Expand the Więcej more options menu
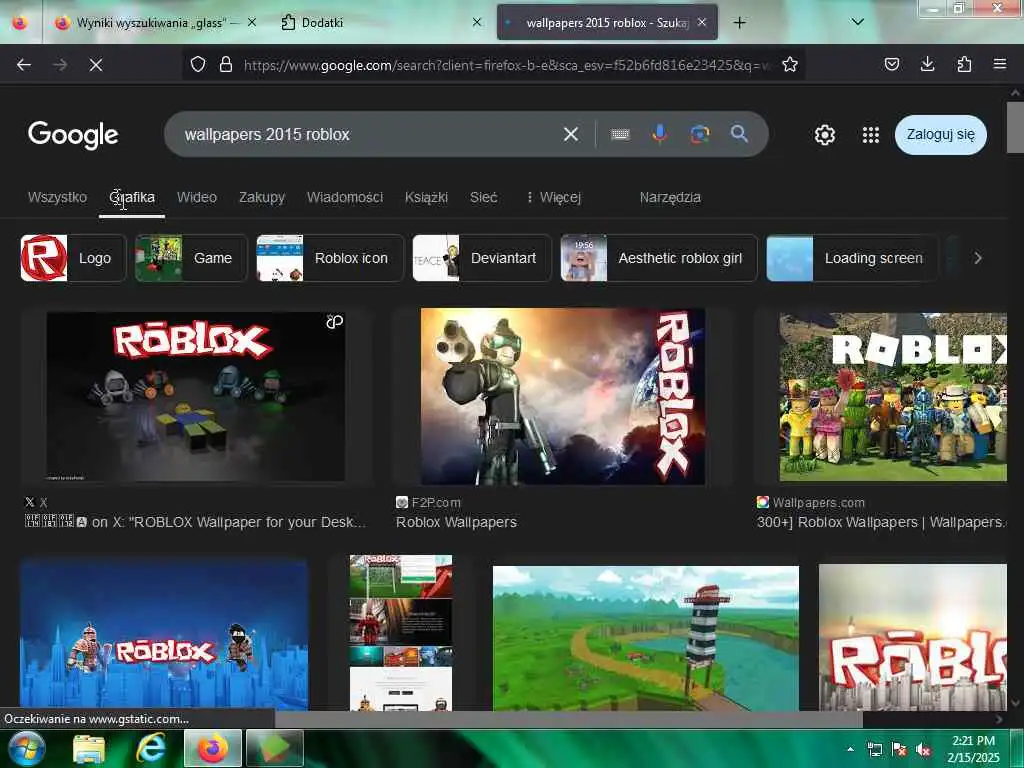The width and height of the screenshot is (1024, 768). pyautogui.click(x=554, y=197)
